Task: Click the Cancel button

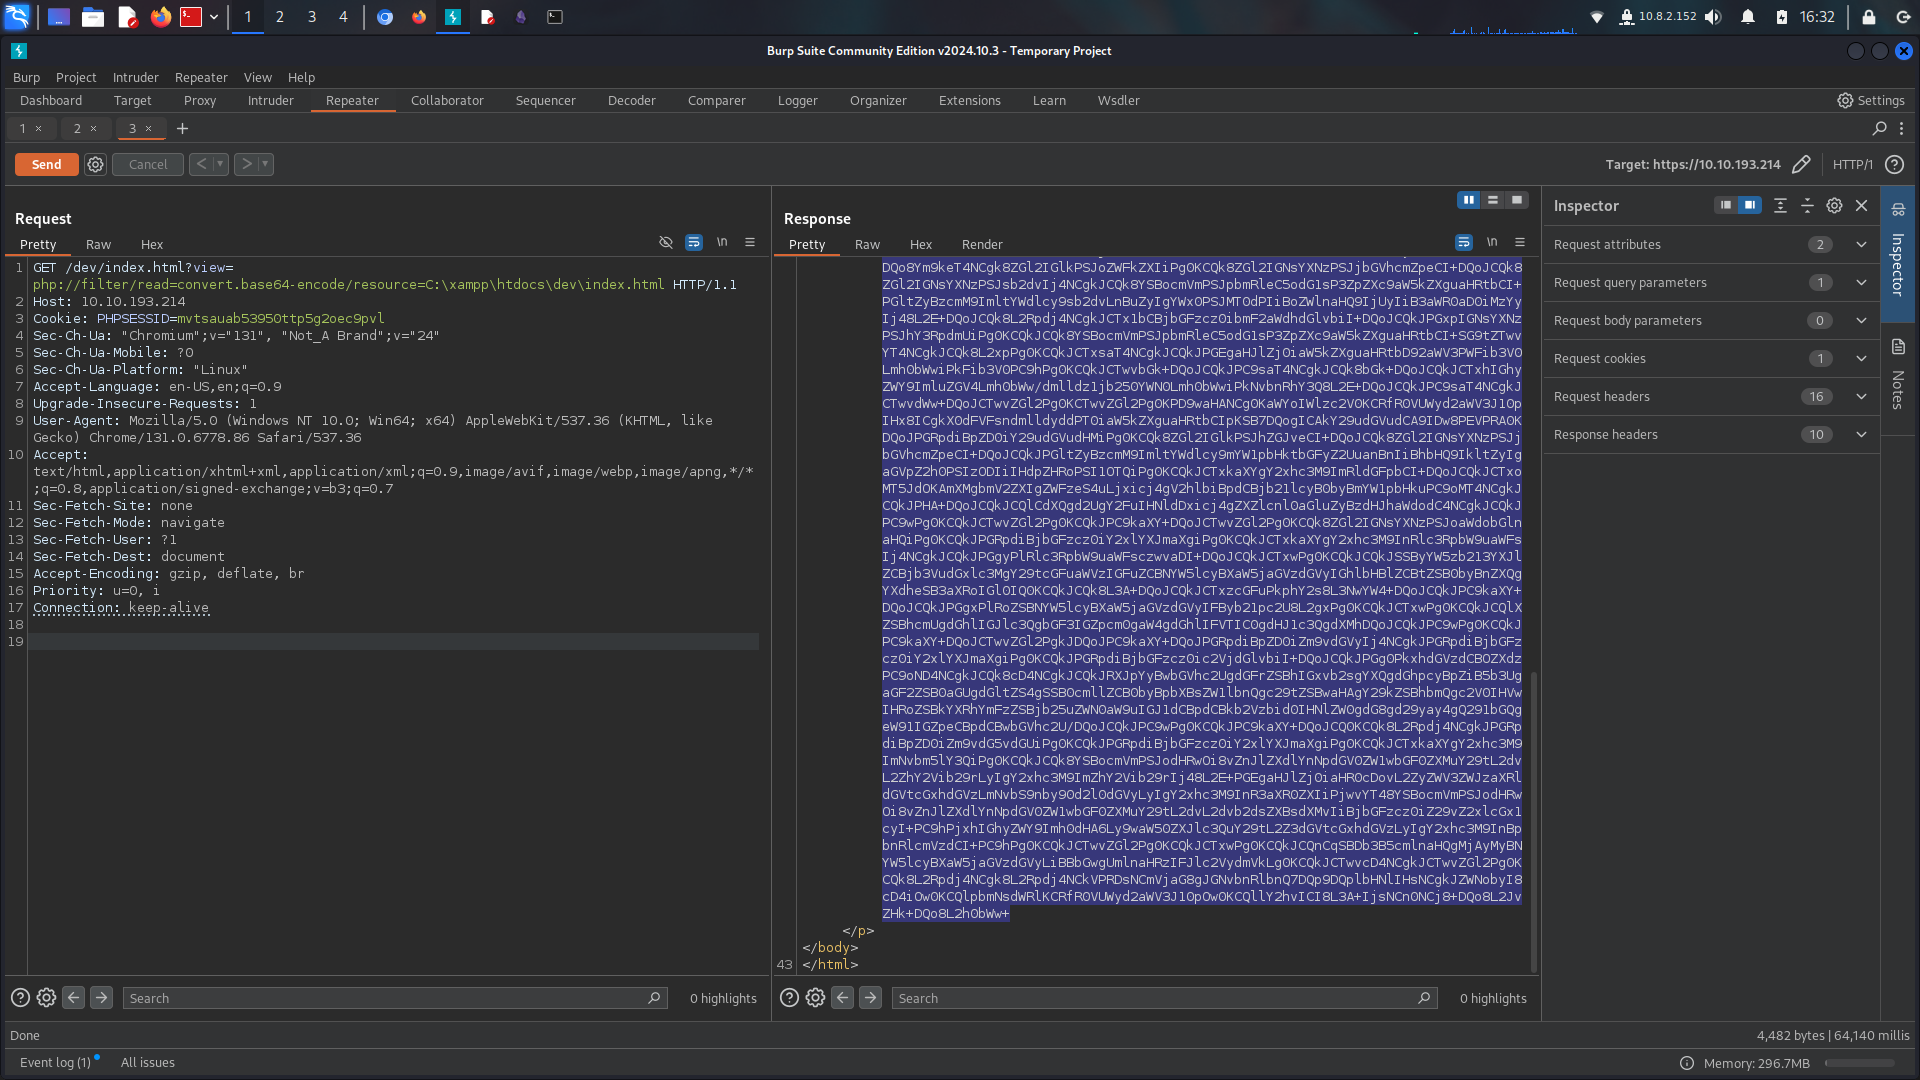Action: click(148, 165)
